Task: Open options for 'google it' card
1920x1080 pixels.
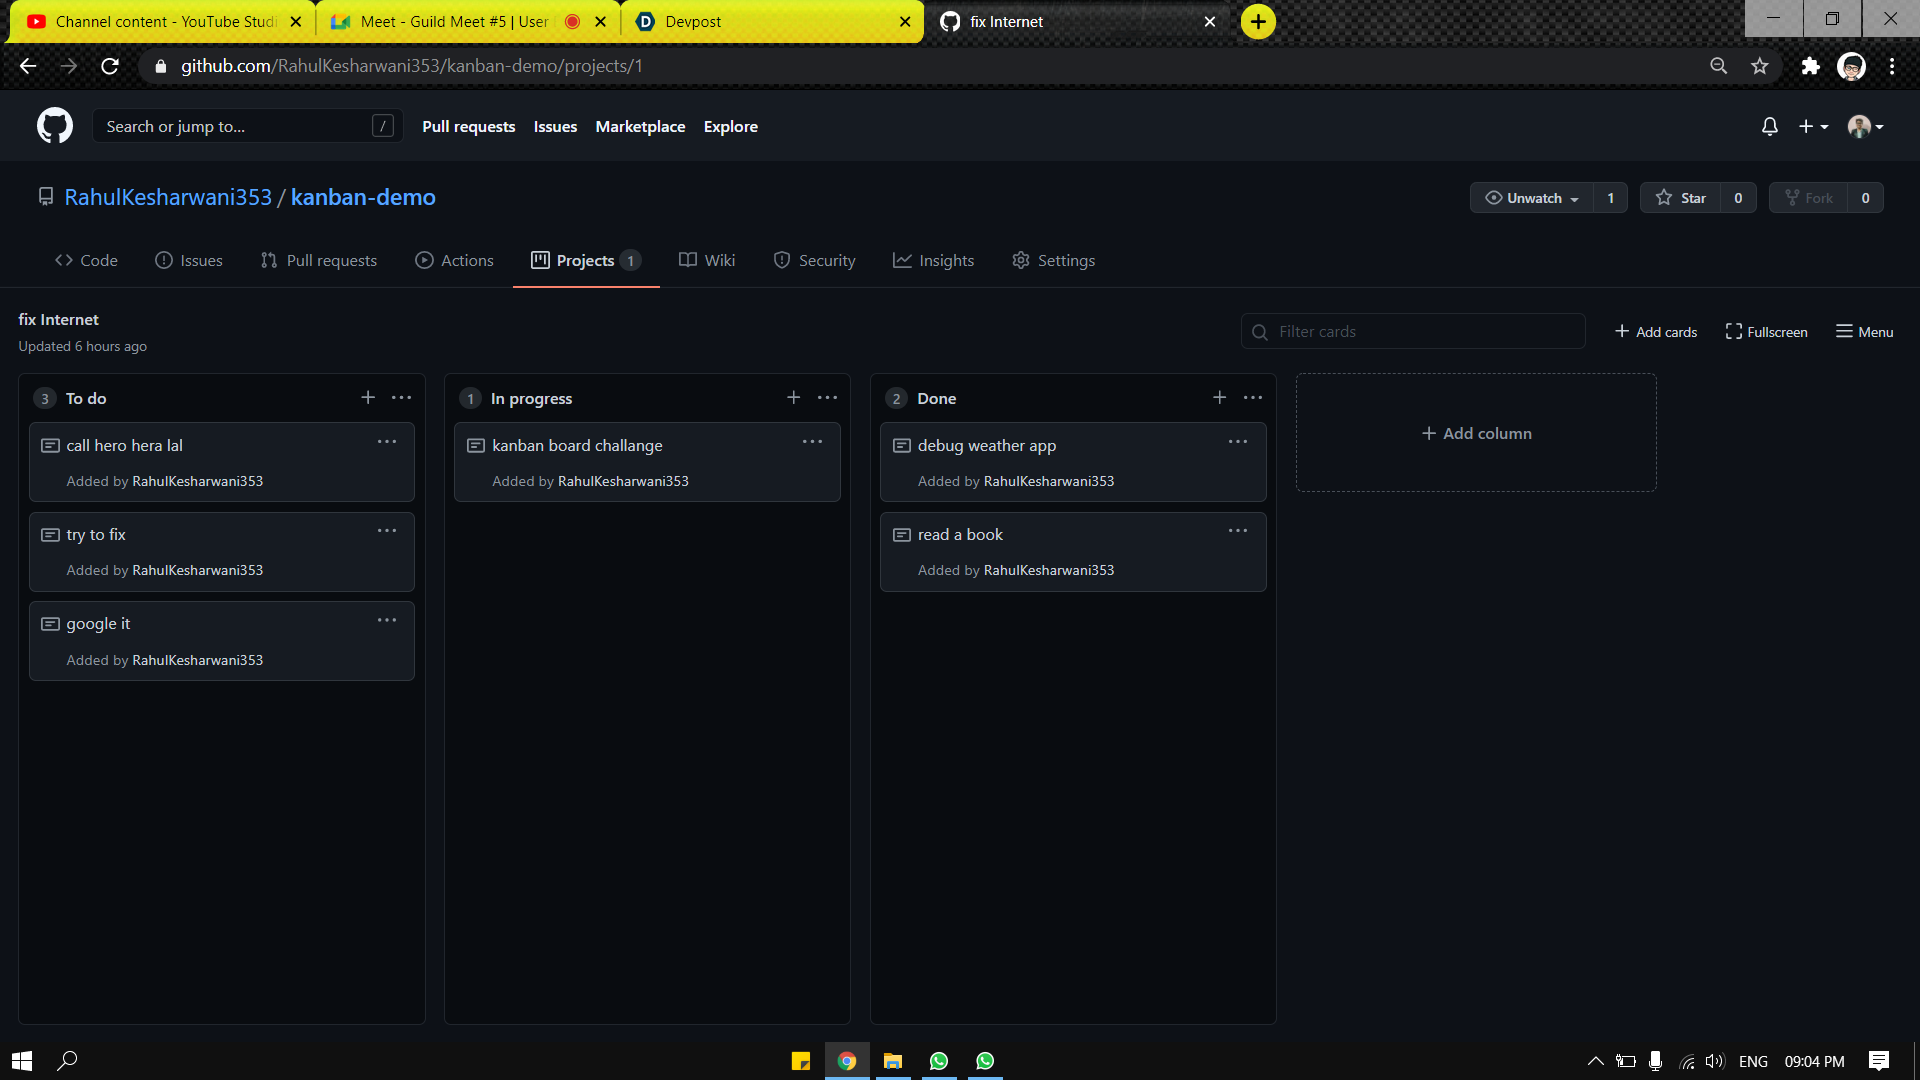Action: click(387, 621)
